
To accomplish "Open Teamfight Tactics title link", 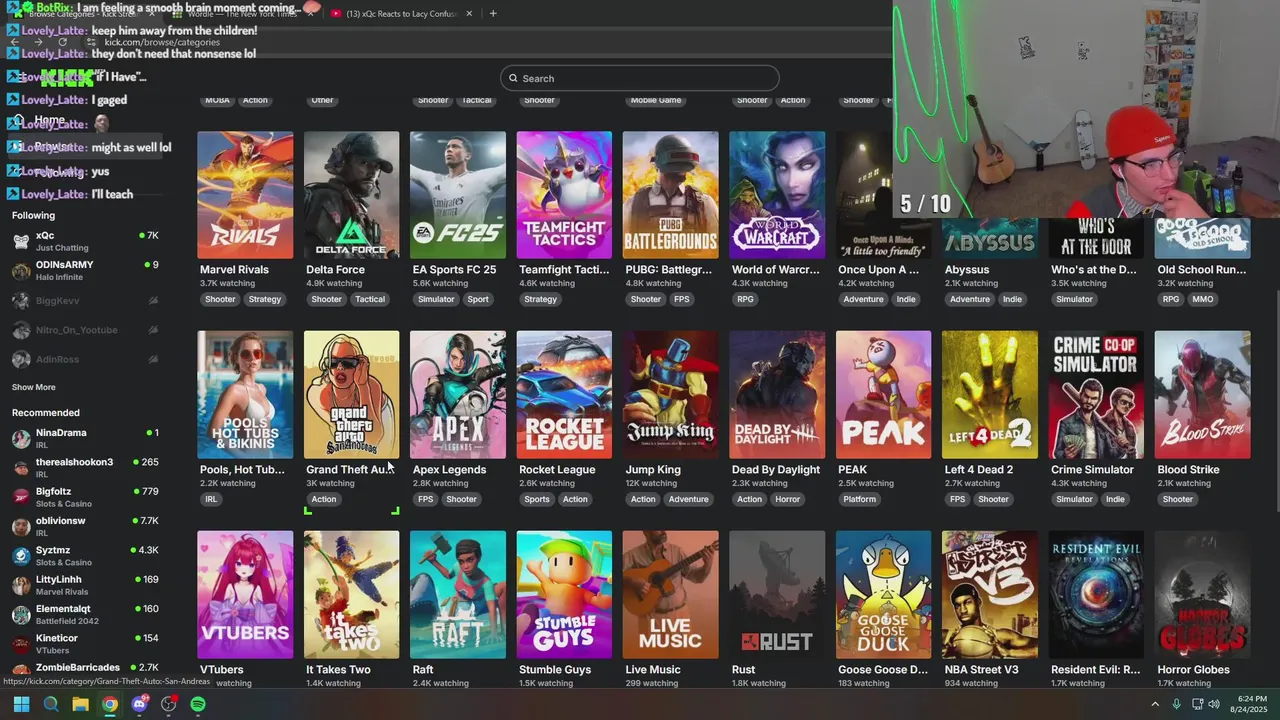I will 564,270.
